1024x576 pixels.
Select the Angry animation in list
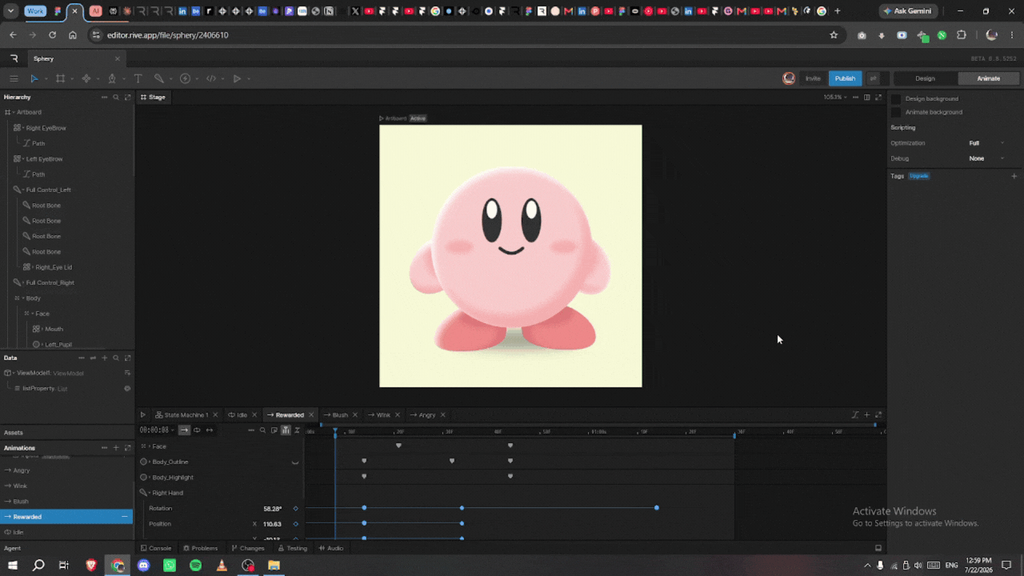66,470
